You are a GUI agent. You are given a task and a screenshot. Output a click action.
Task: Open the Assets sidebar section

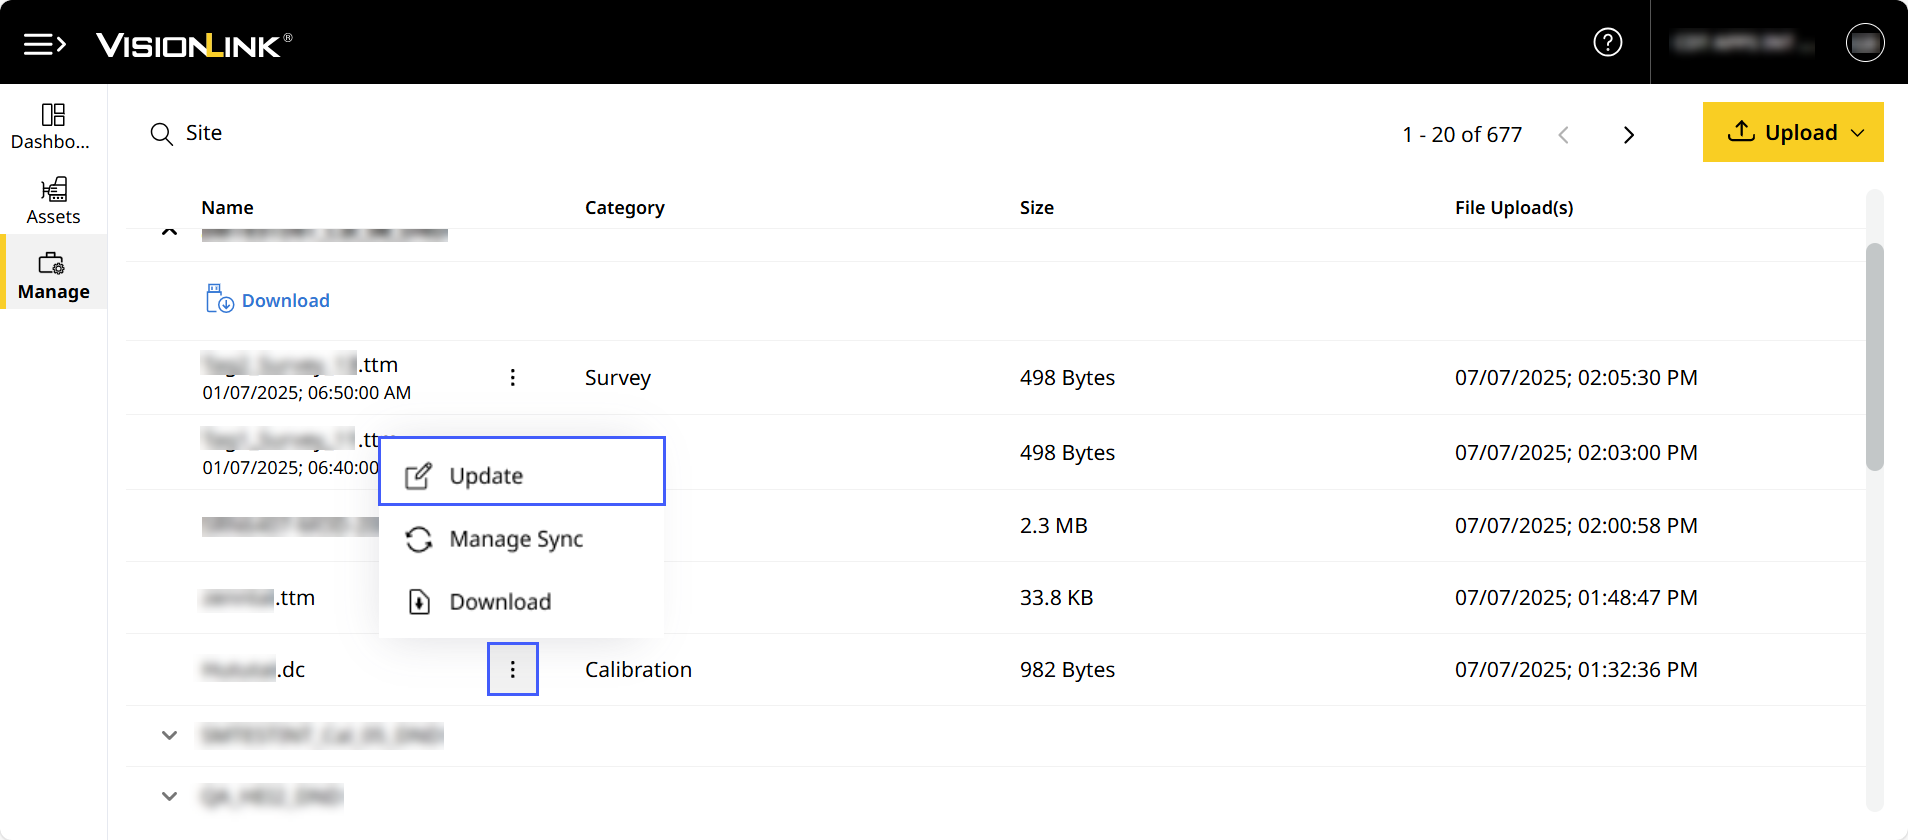click(x=53, y=201)
